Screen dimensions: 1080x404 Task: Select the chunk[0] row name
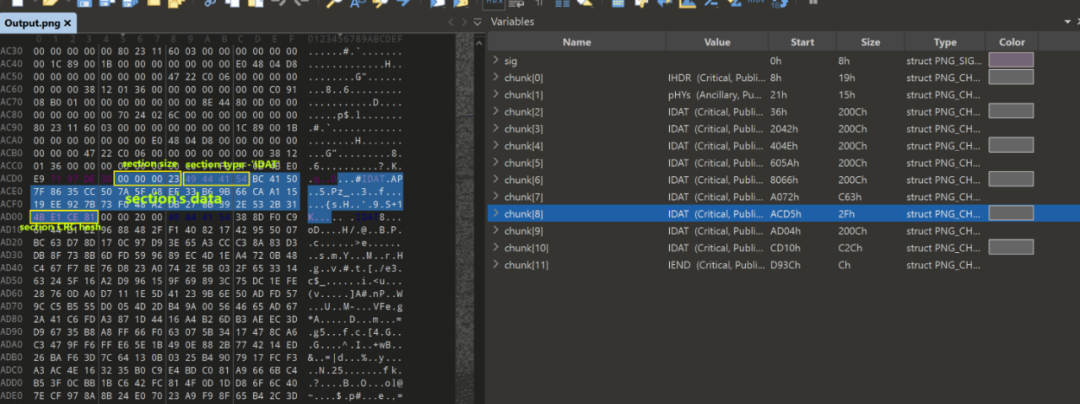523,77
